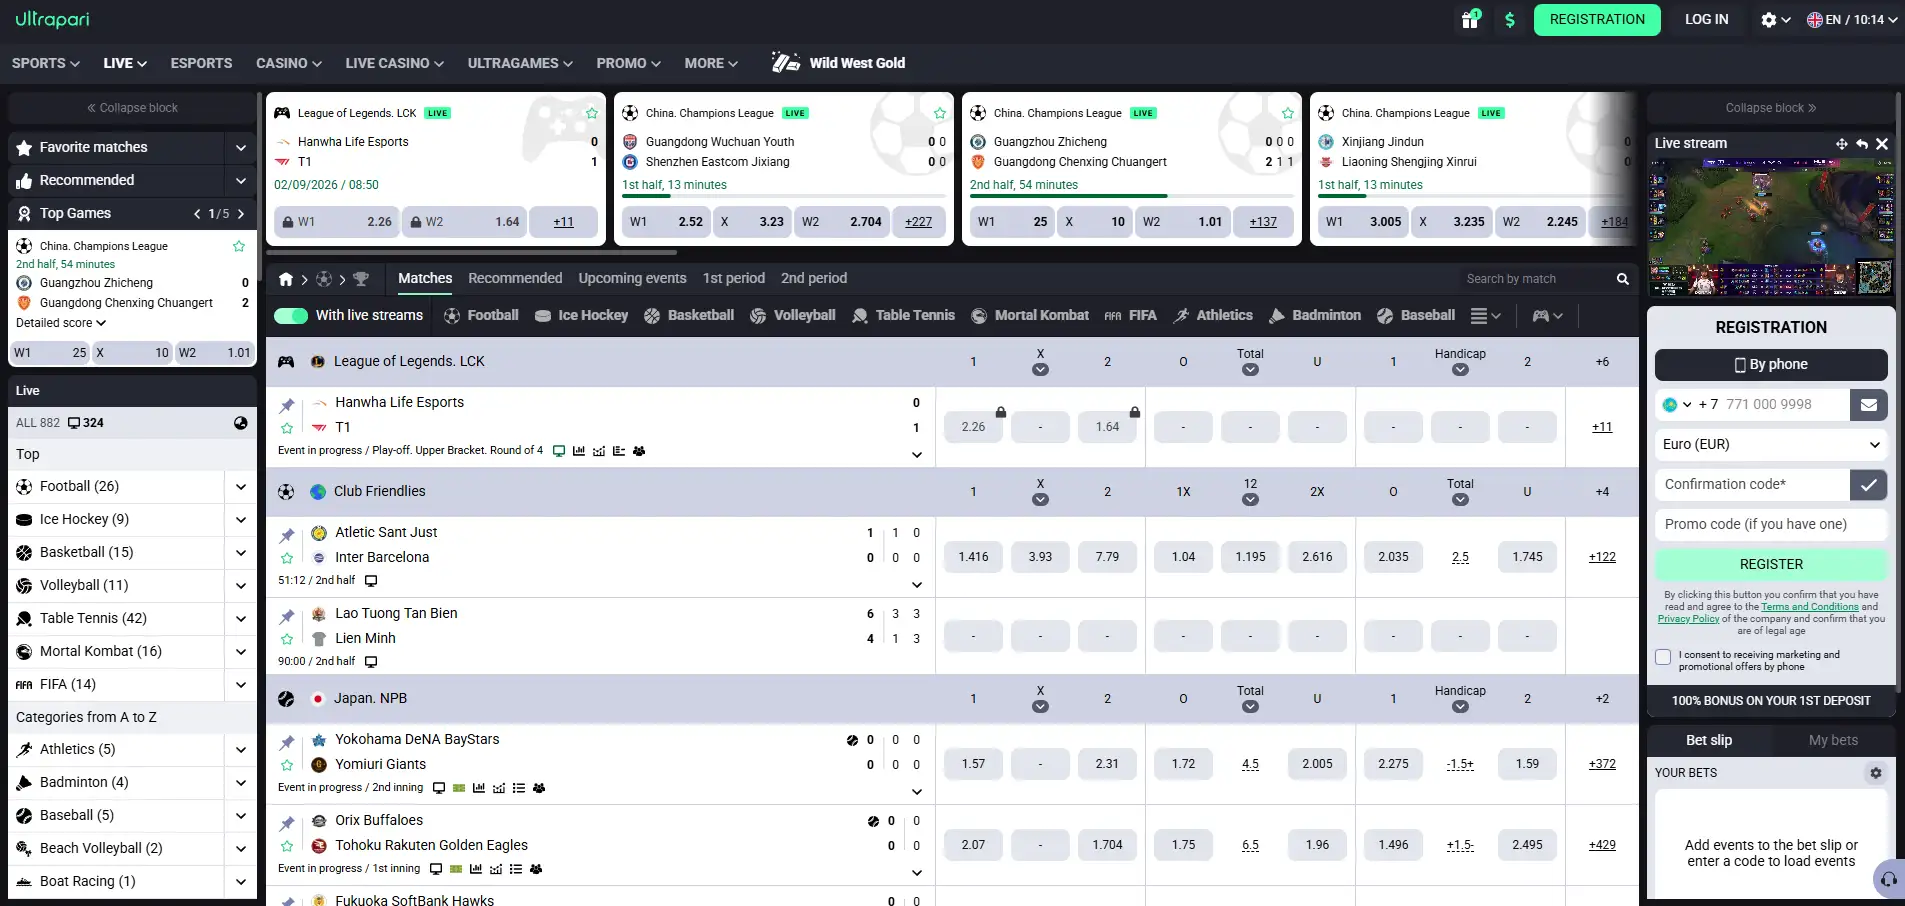Toggle favorite star beside Lien Minh
Viewport: 1905px width, 906px height.
tap(287, 639)
